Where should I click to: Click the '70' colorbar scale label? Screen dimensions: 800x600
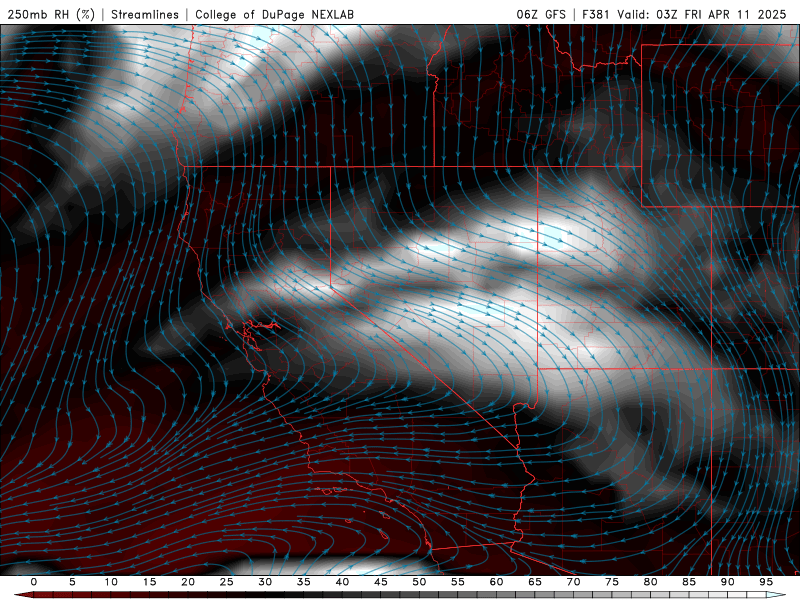tap(573, 582)
